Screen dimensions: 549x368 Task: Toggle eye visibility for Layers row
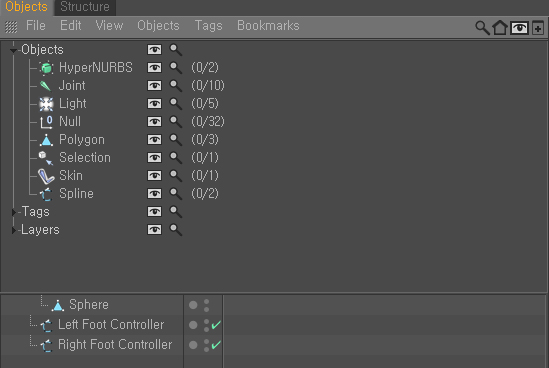coord(154,230)
